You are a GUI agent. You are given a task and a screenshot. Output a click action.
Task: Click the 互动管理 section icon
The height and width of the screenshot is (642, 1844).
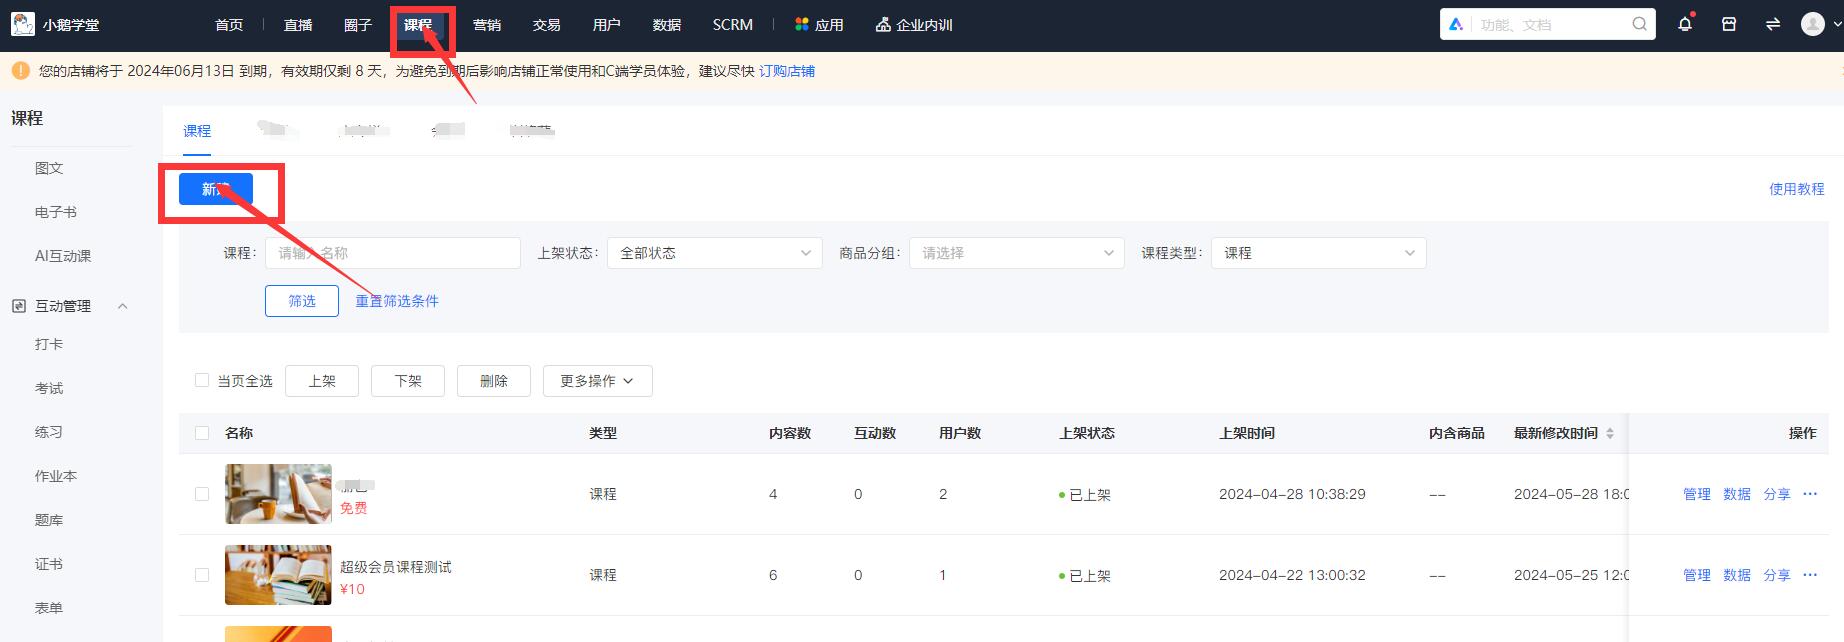point(18,306)
